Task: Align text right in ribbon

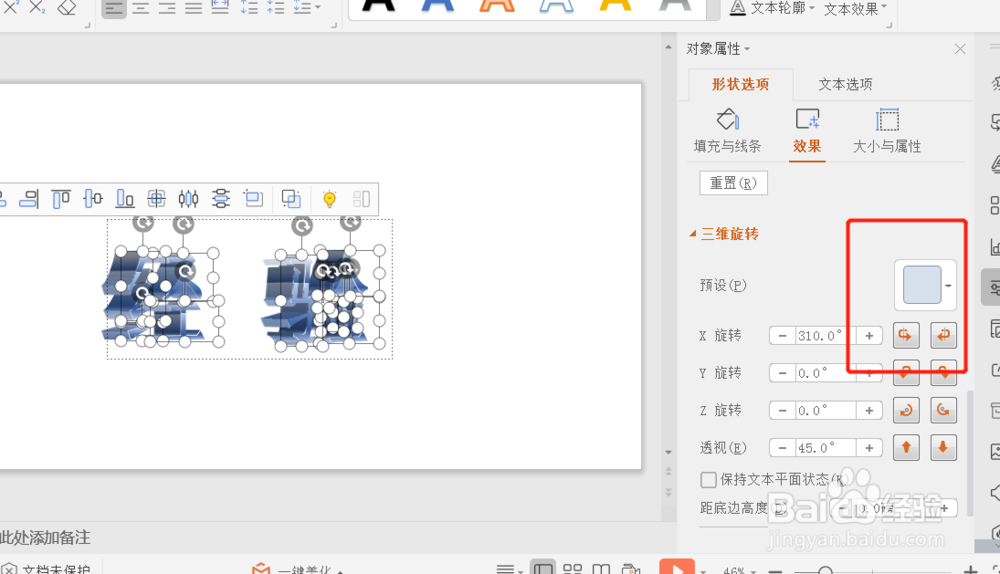Action: coord(167,8)
